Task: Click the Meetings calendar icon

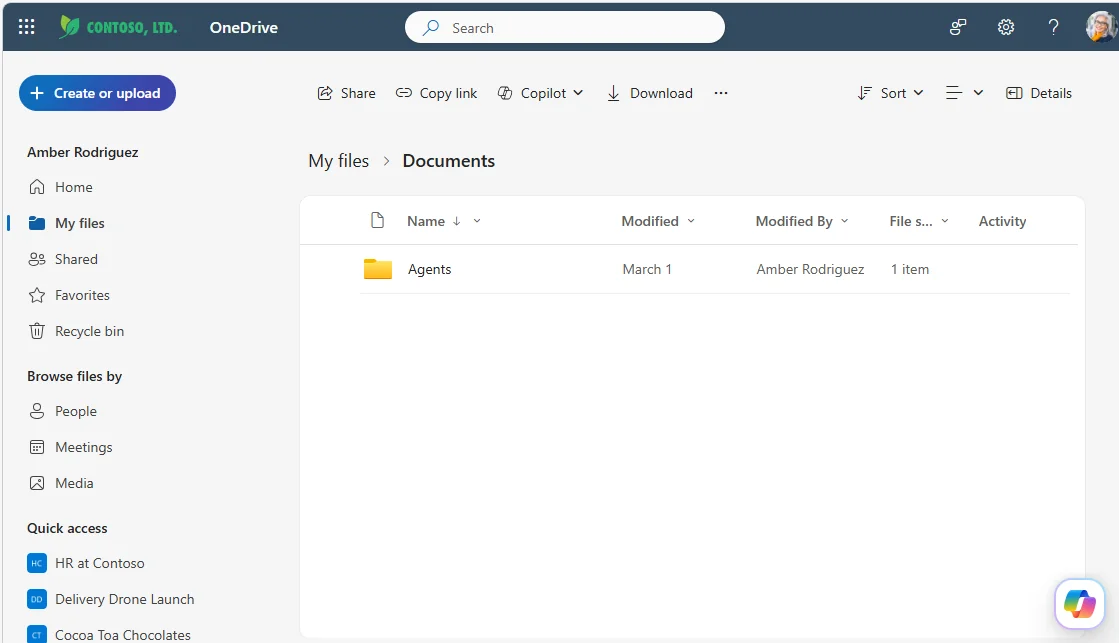Action: click(x=37, y=447)
